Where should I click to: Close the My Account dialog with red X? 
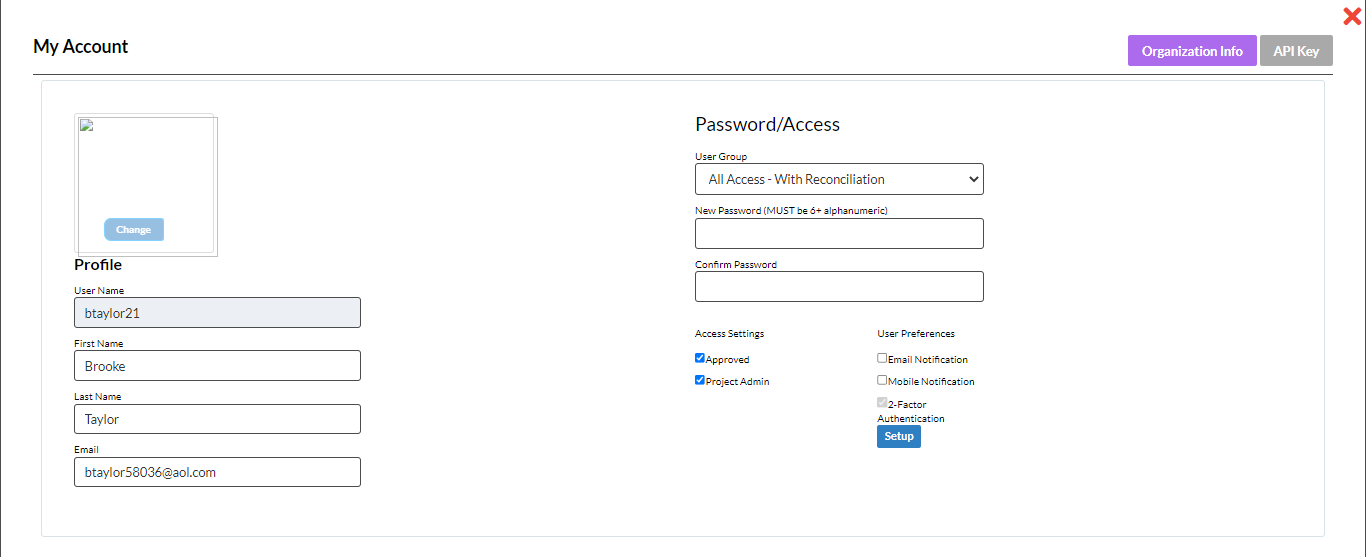tap(1352, 16)
